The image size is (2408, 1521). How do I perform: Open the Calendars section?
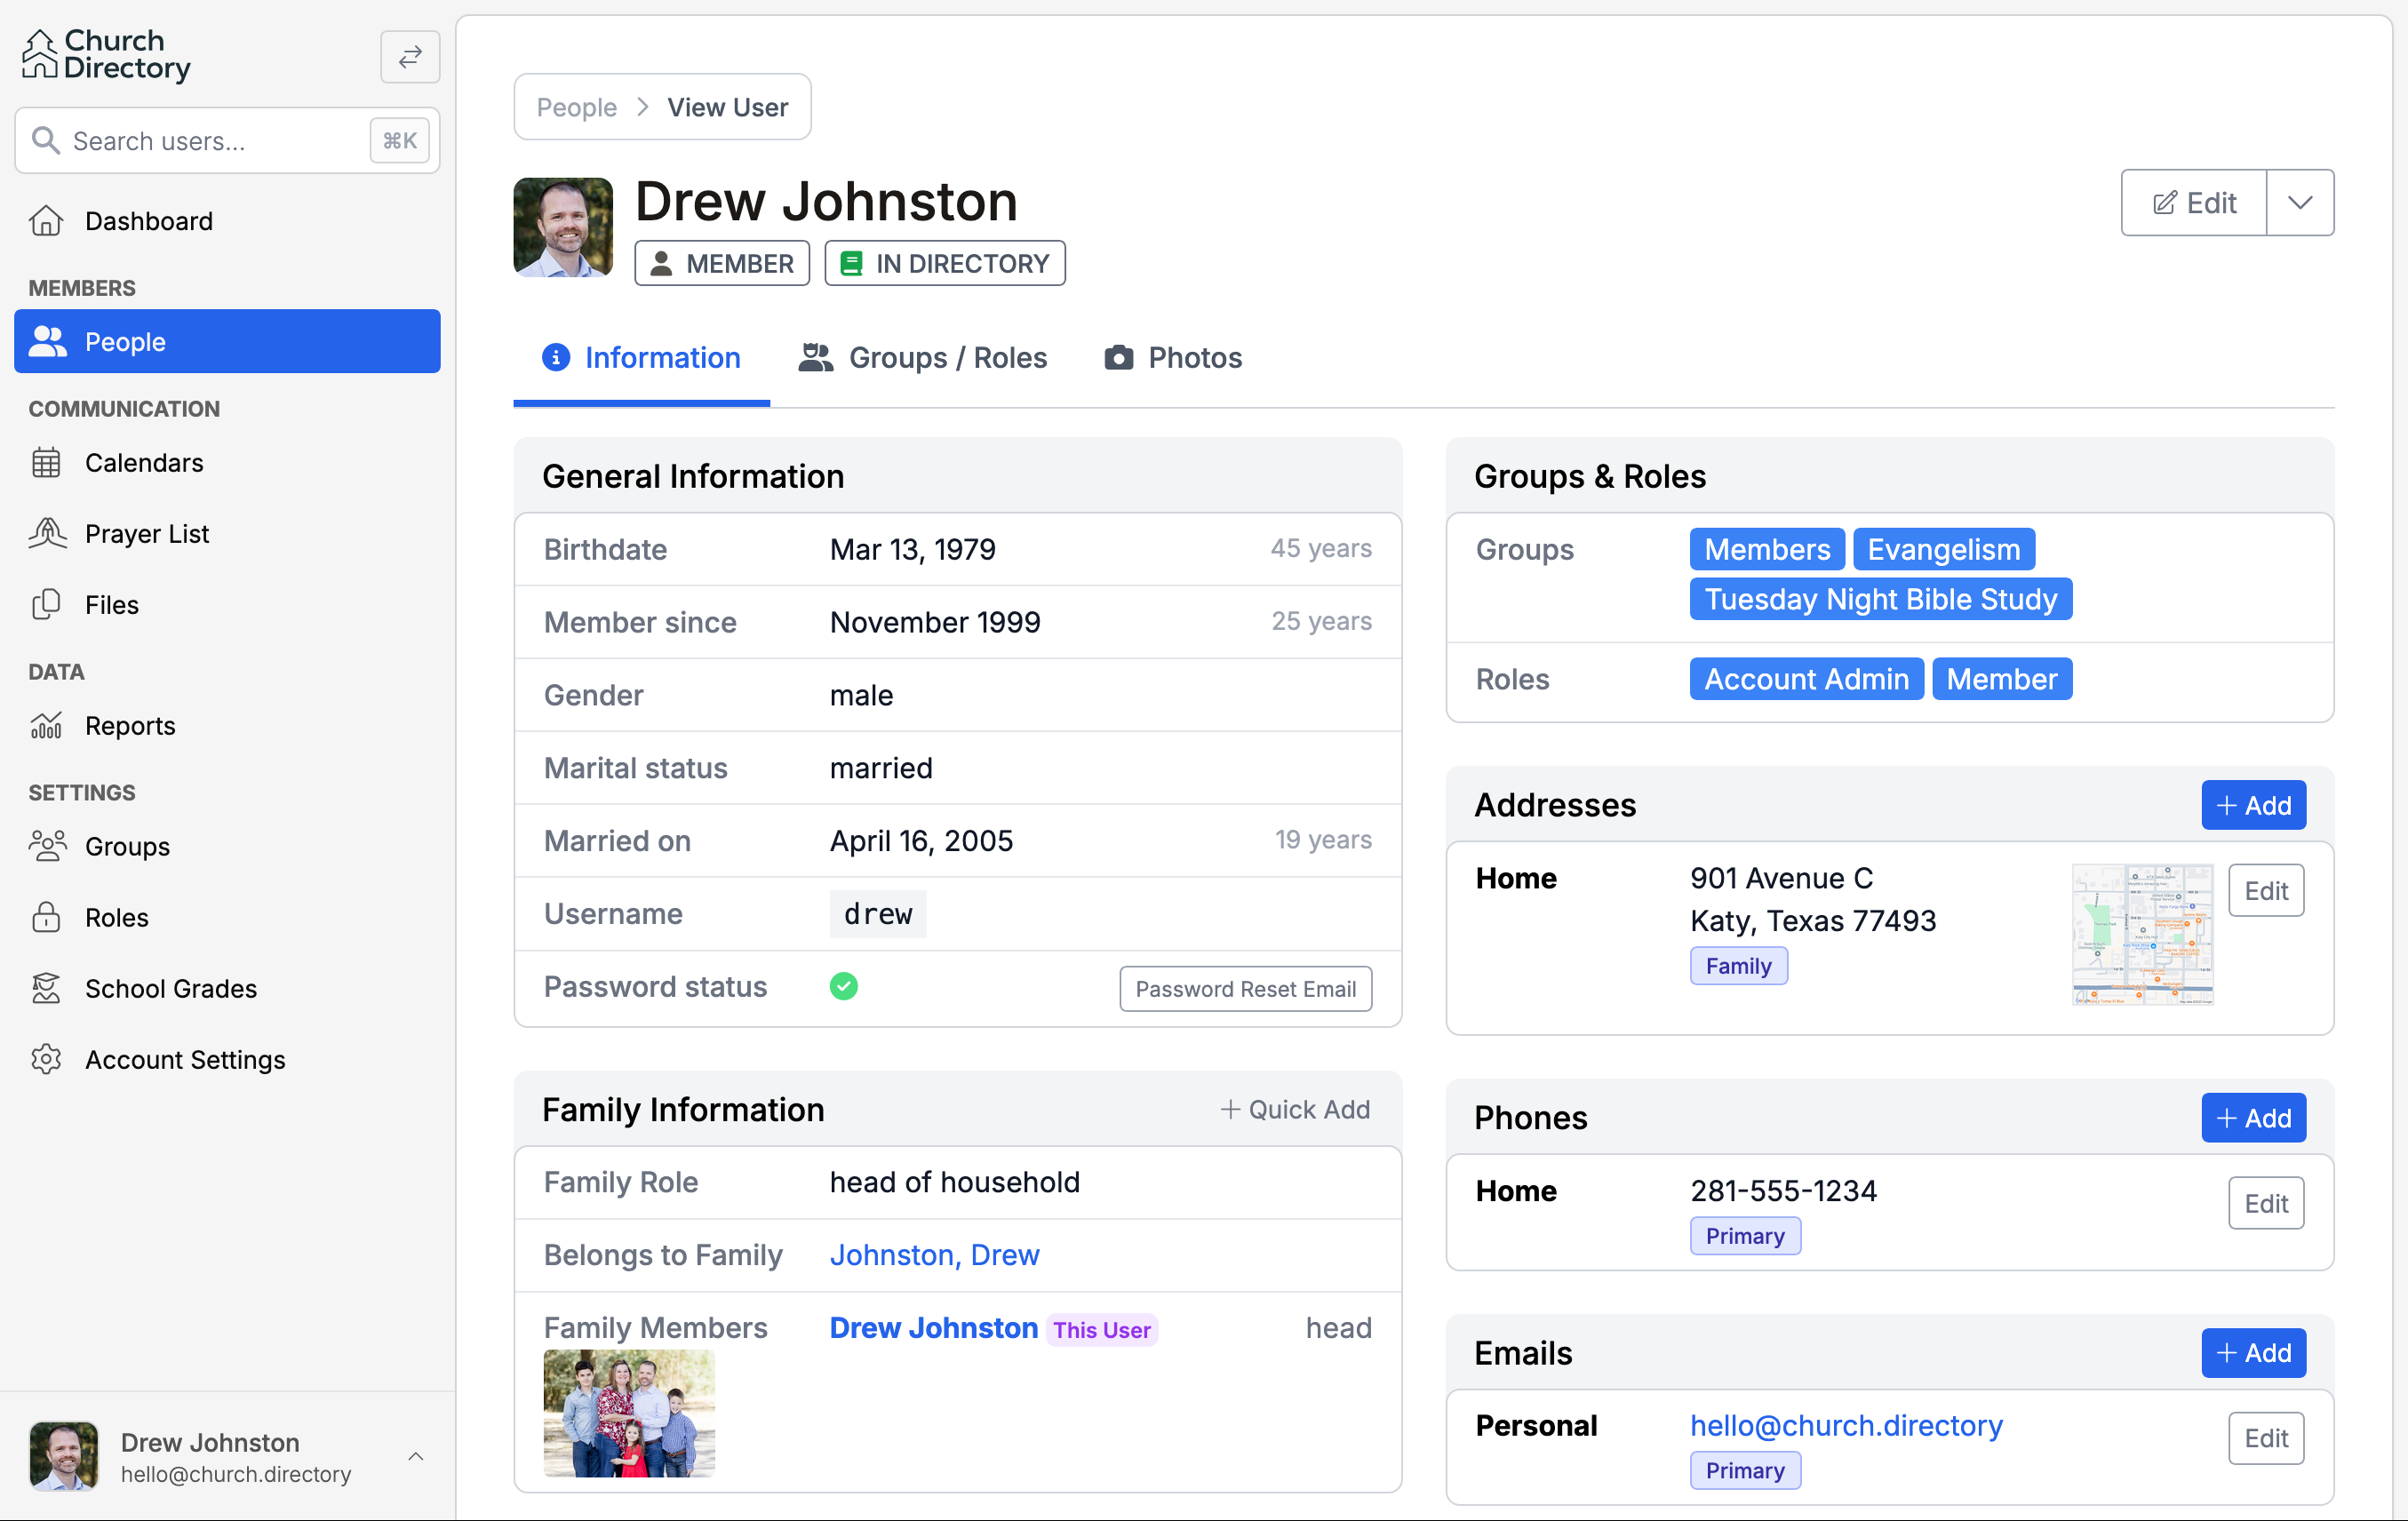pos(144,462)
